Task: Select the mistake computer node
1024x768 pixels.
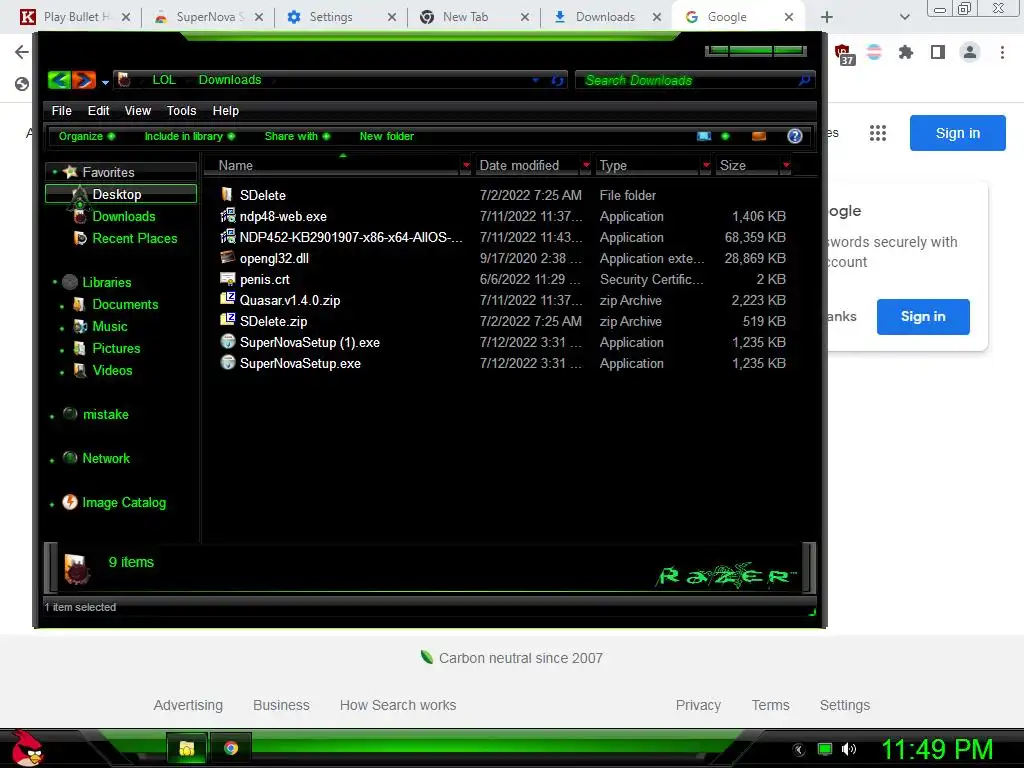Action: (105, 414)
